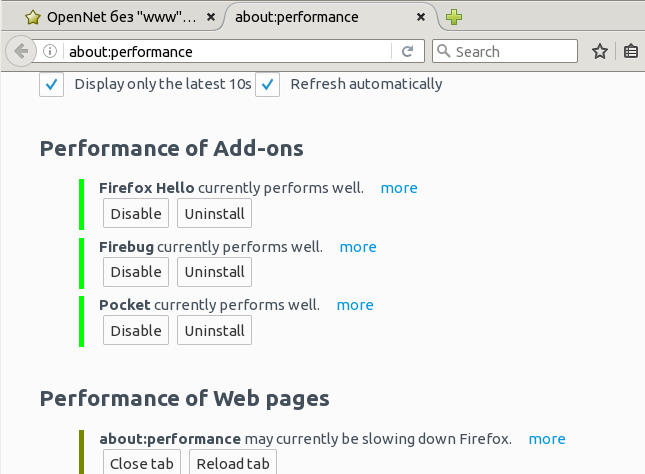Close the about:performance tab
Screen dimensions: 645x474
coord(423,17)
